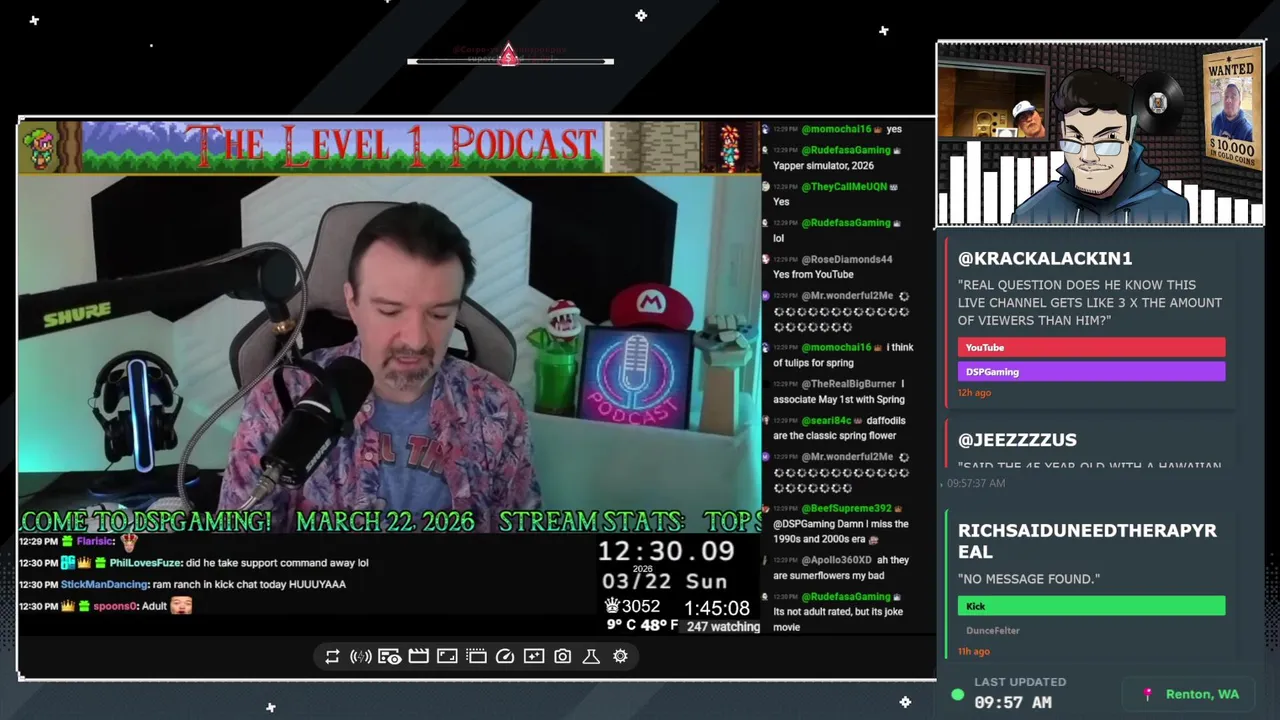Click the DunceFelter label
The height and width of the screenshot is (720, 1280).
tap(993, 631)
